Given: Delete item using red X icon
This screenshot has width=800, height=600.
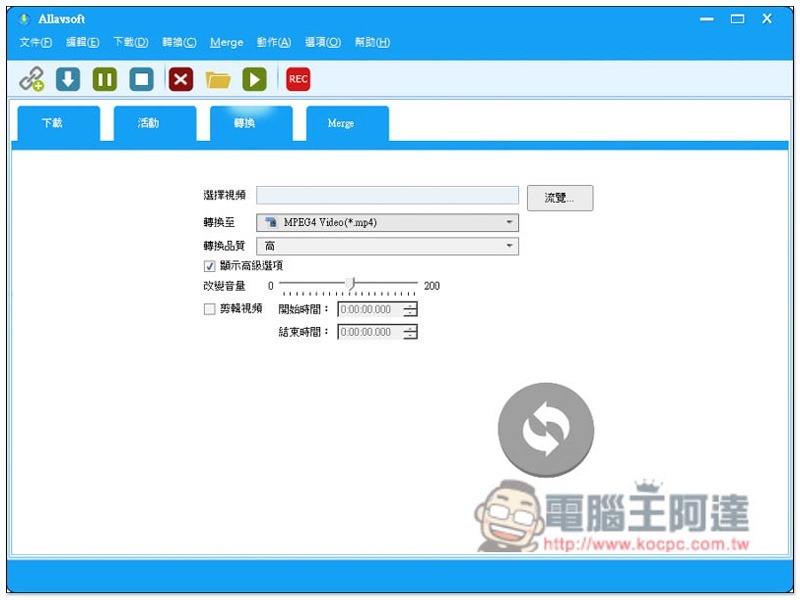Looking at the screenshot, I should tap(181, 79).
